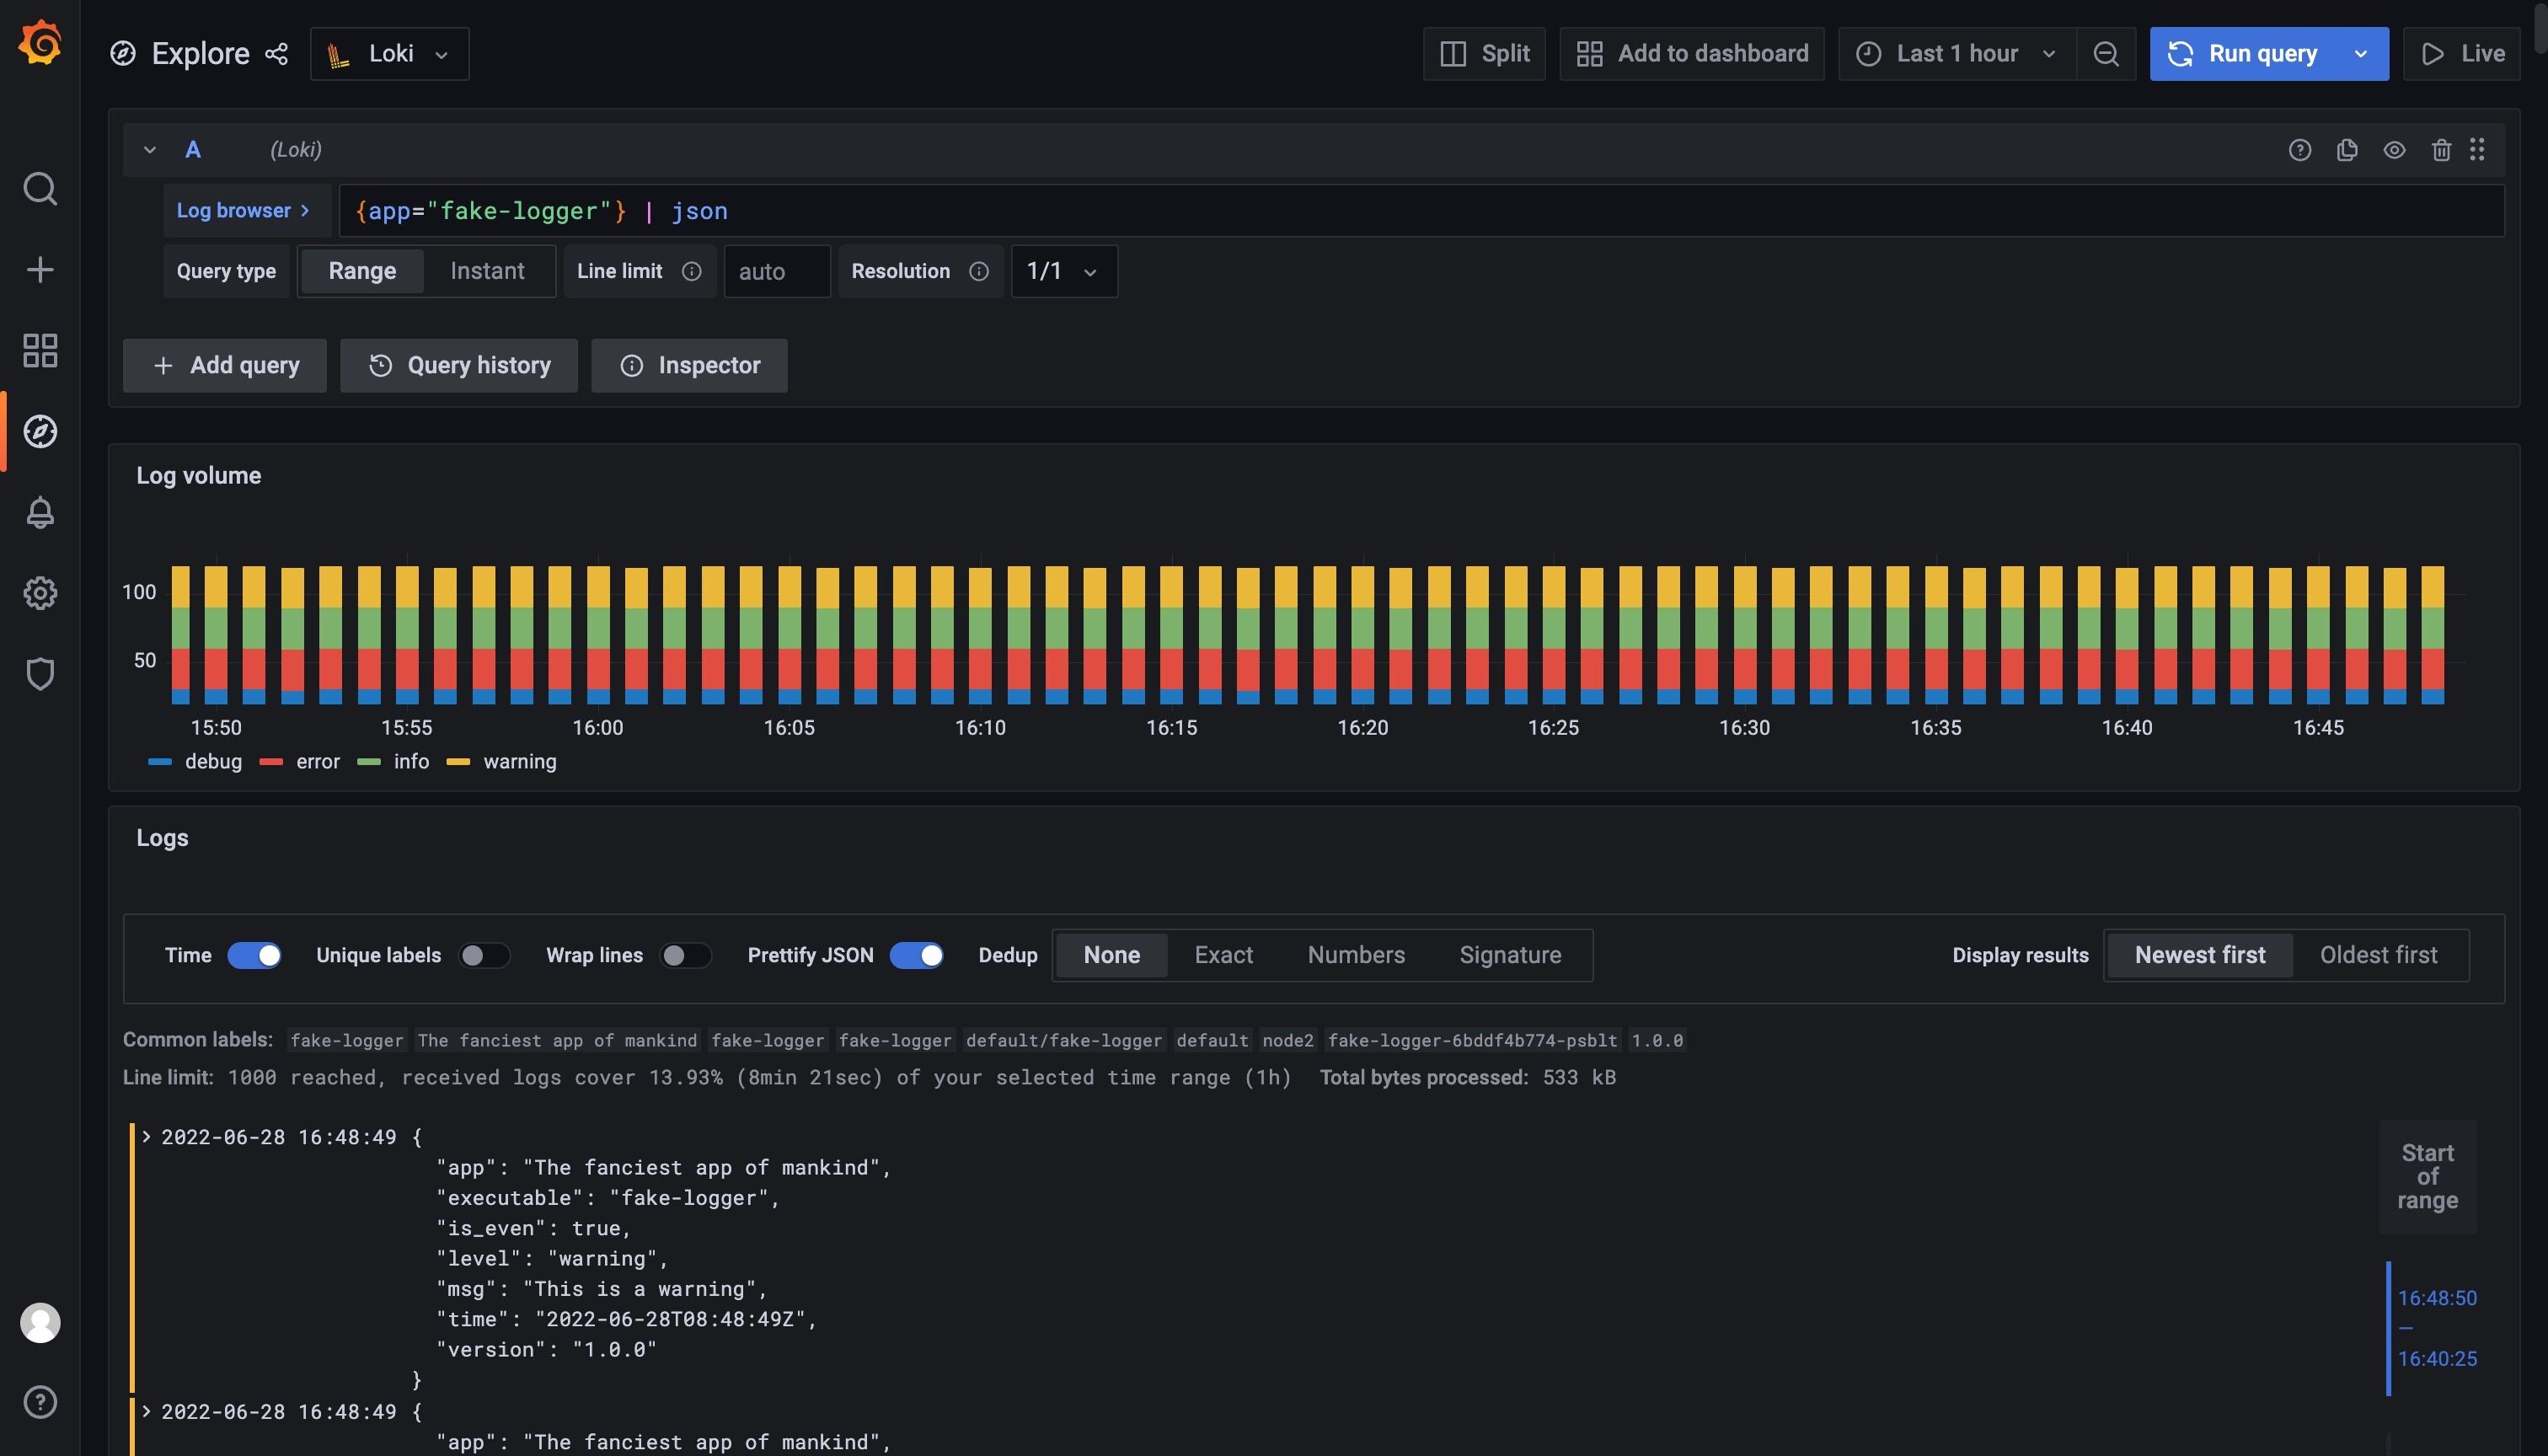Open user profile avatar
This screenshot has height=1456, width=2548.
40,1322
